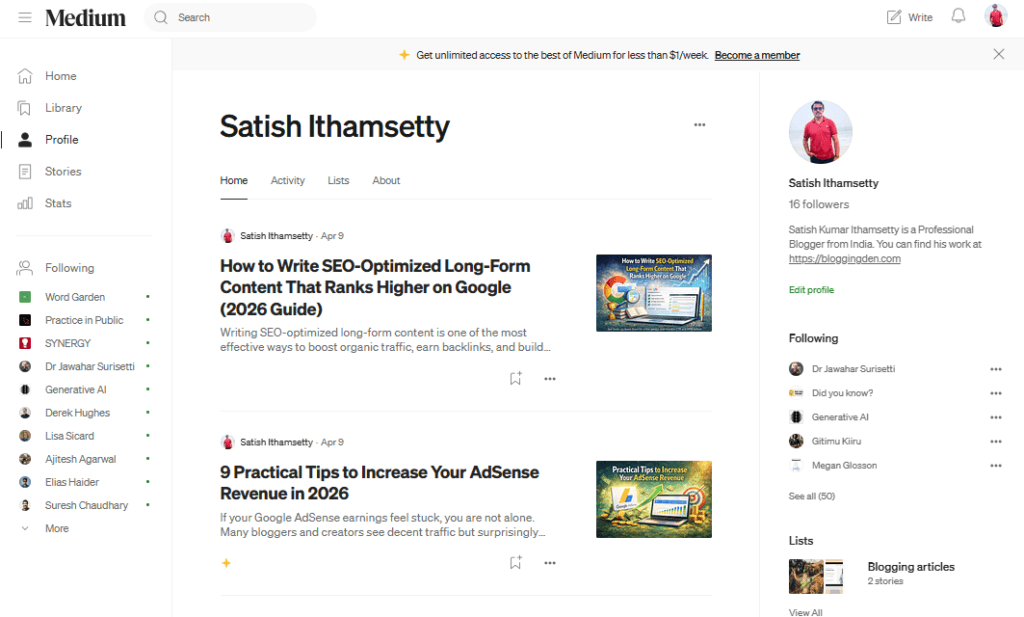Open the Blogging articles list thumbnail
The height and width of the screenshot is (617, 1024).
coord(816,576)
